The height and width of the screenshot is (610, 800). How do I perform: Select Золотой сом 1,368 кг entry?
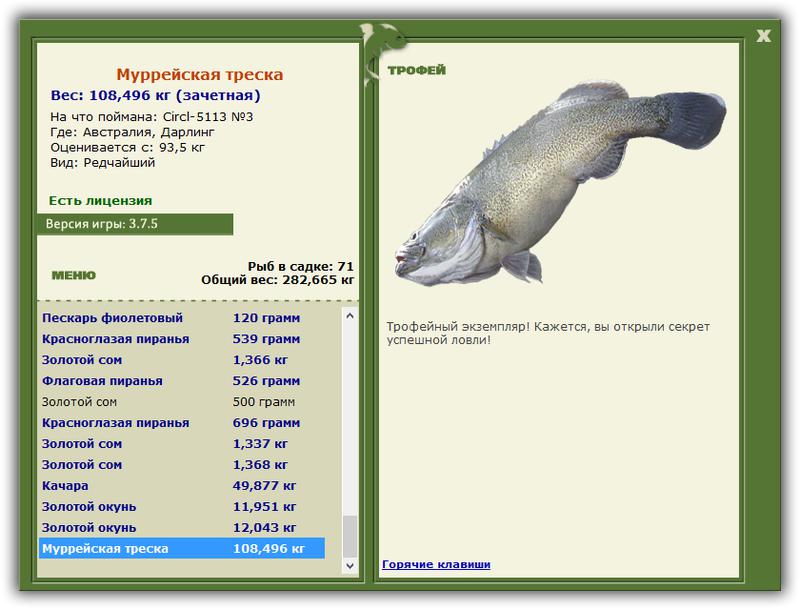coord(182,464)
